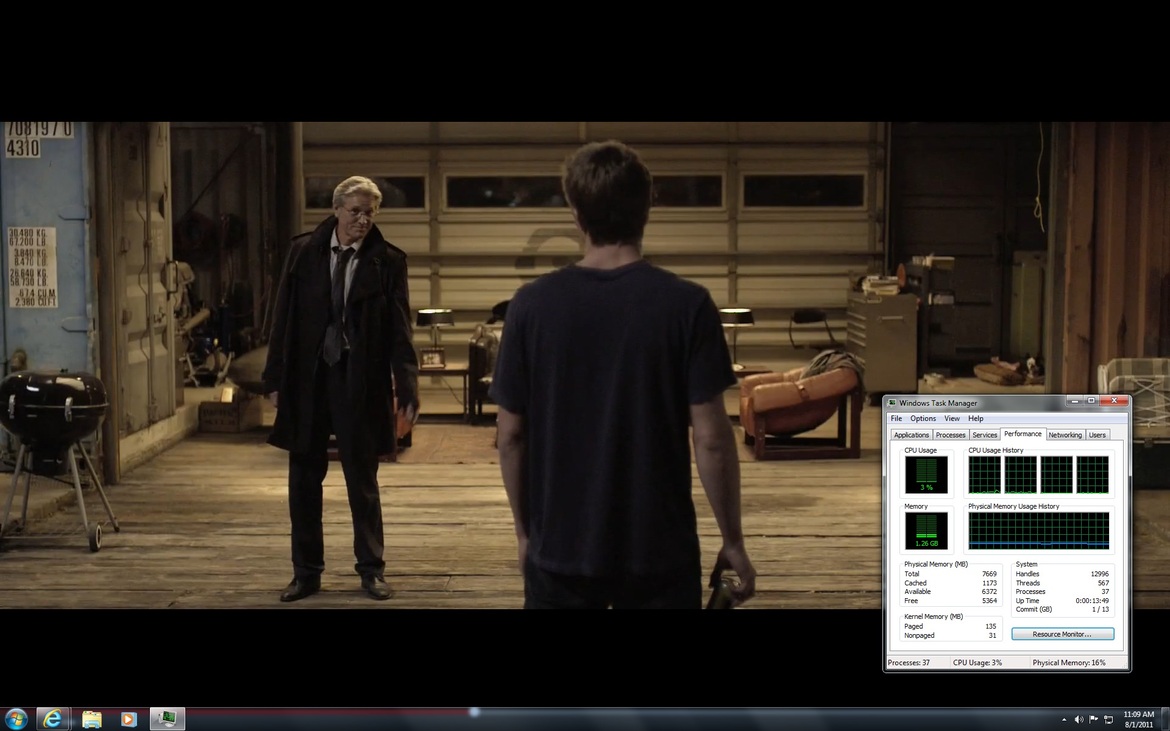Click the 'Physical Memory (MB)' group label

[x=936, y=565]
